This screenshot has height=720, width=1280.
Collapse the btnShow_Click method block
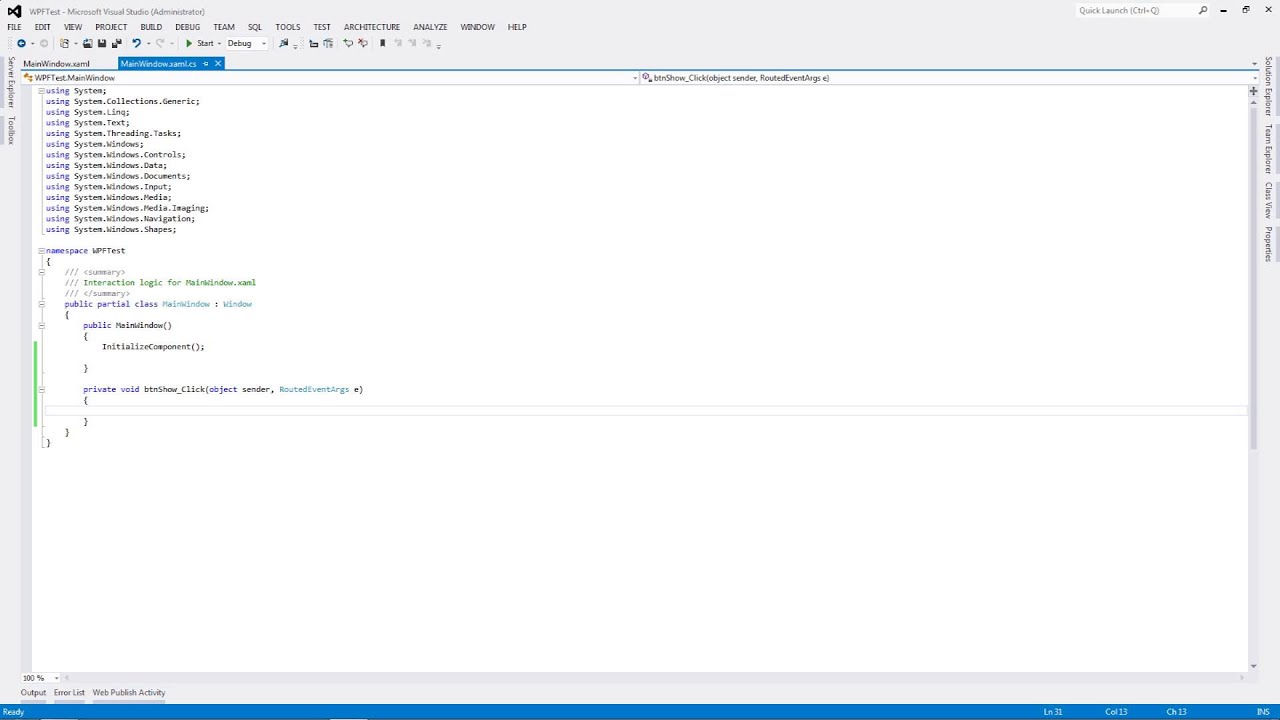tap(42, 389)
